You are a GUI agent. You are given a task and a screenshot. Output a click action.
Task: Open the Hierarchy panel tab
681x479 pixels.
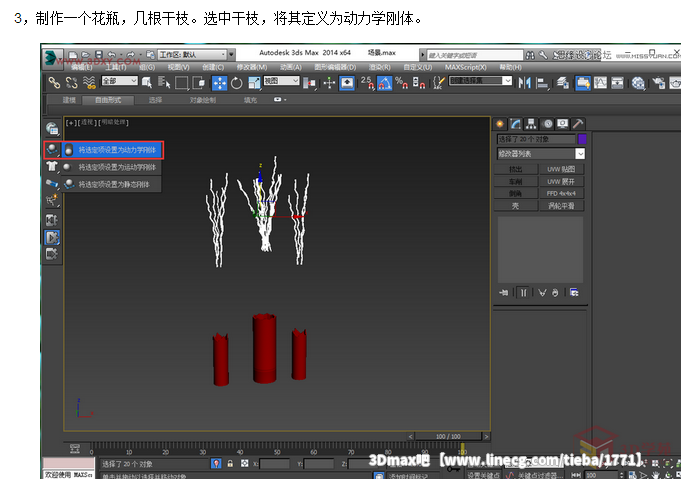point(531,124)
